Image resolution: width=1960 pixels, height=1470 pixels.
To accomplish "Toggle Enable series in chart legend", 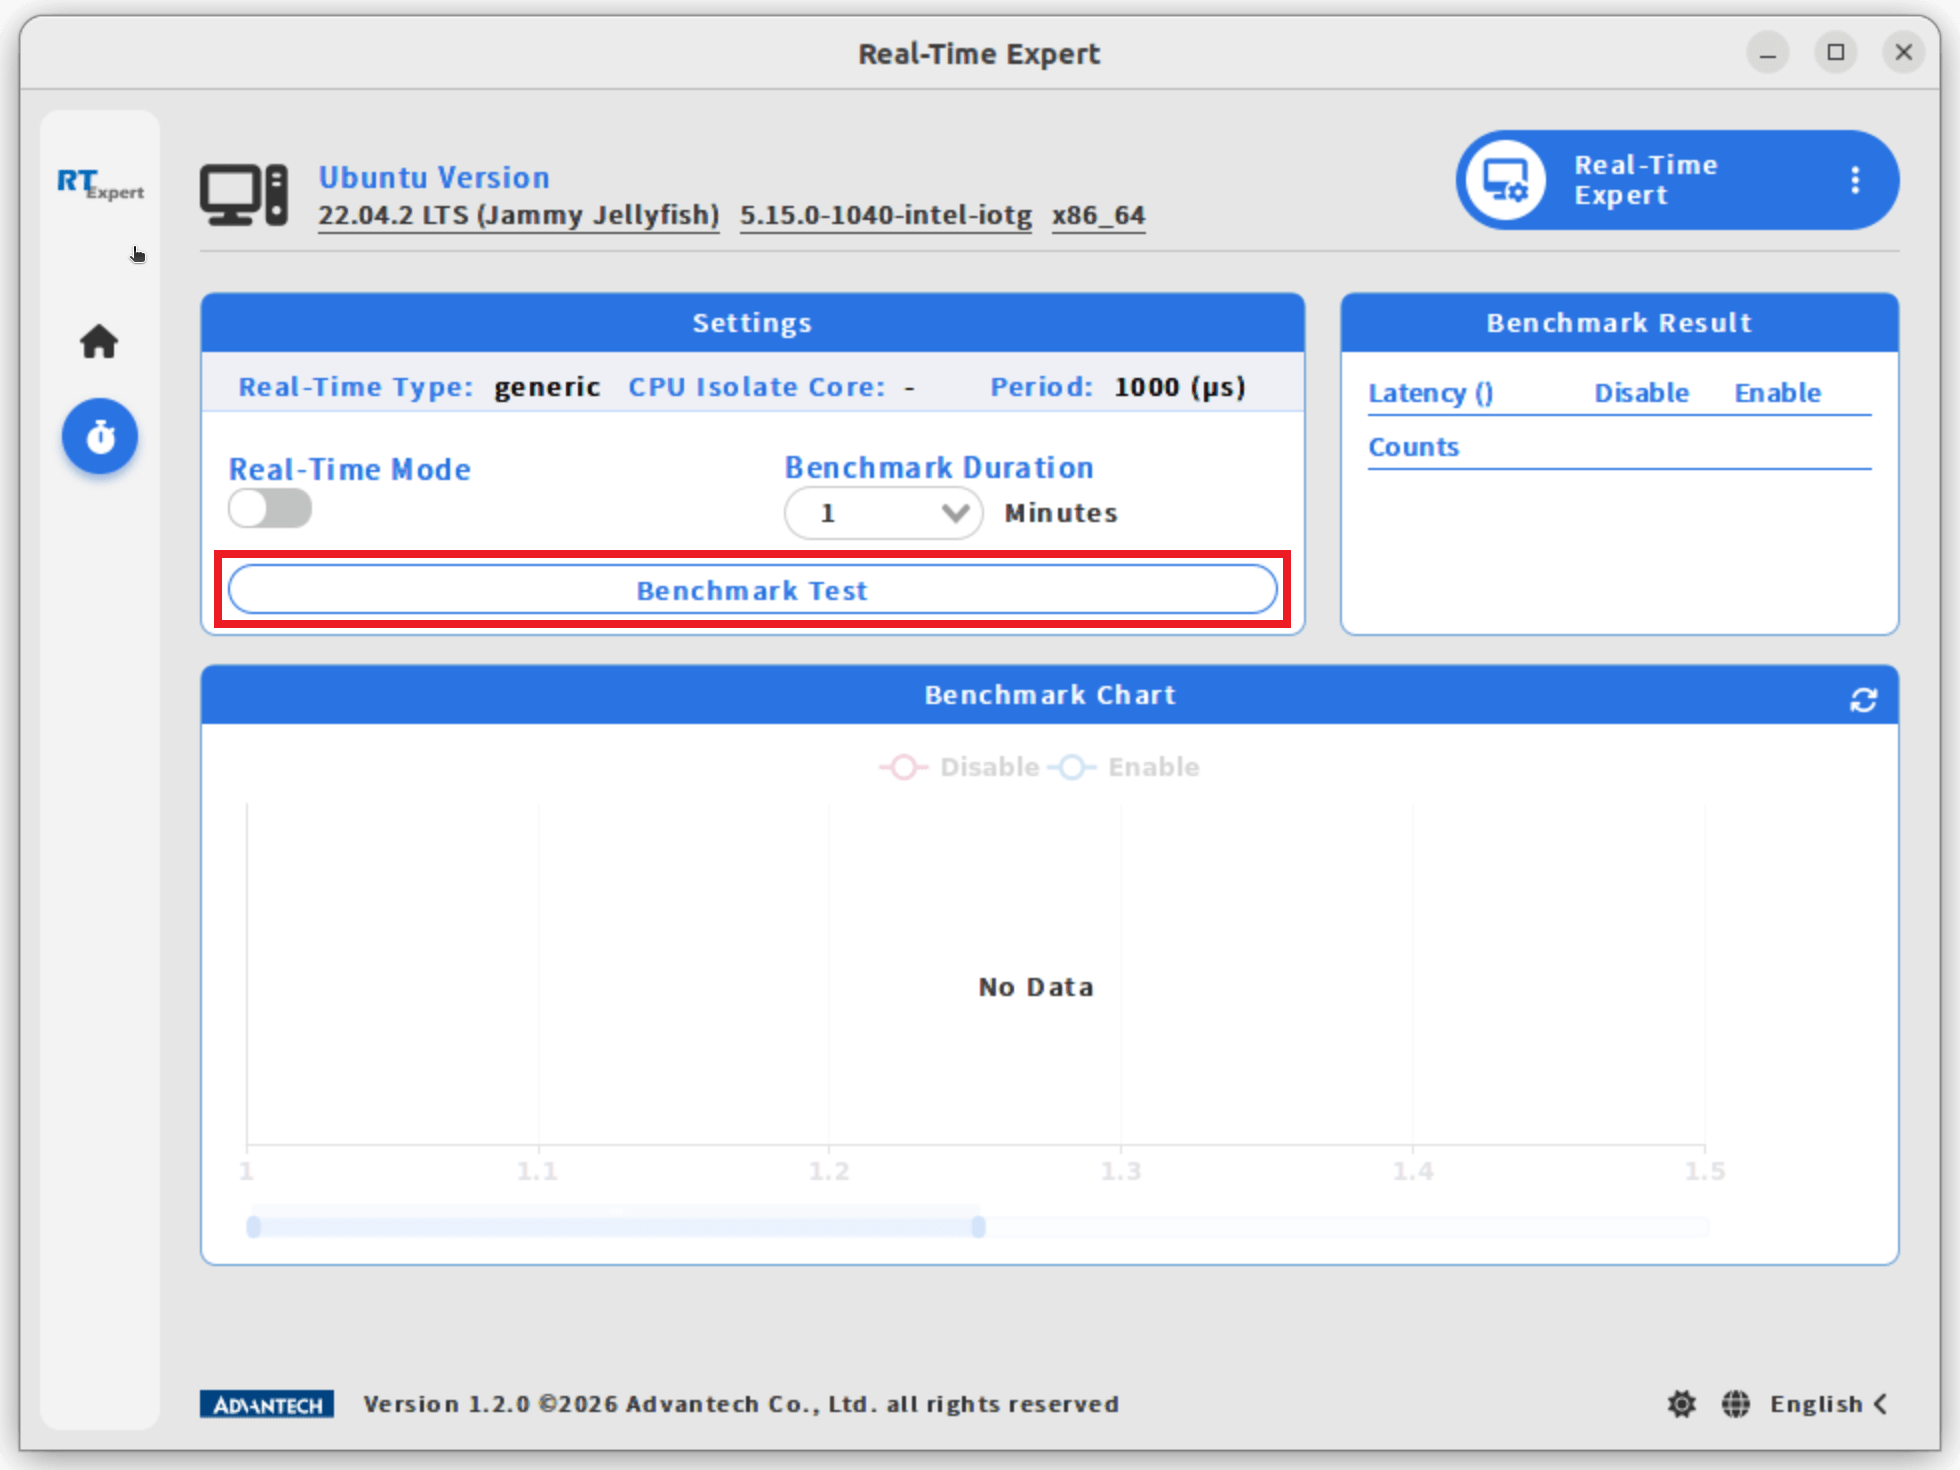I will click(1124, 767).
